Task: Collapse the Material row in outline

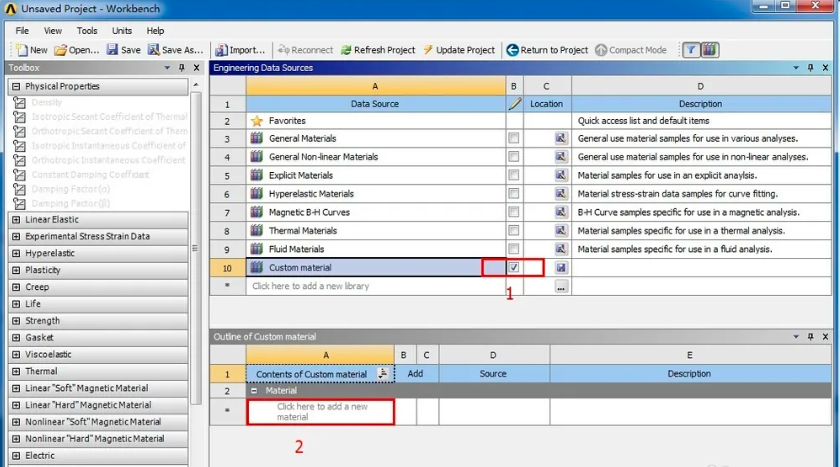Action: point(254,390)
